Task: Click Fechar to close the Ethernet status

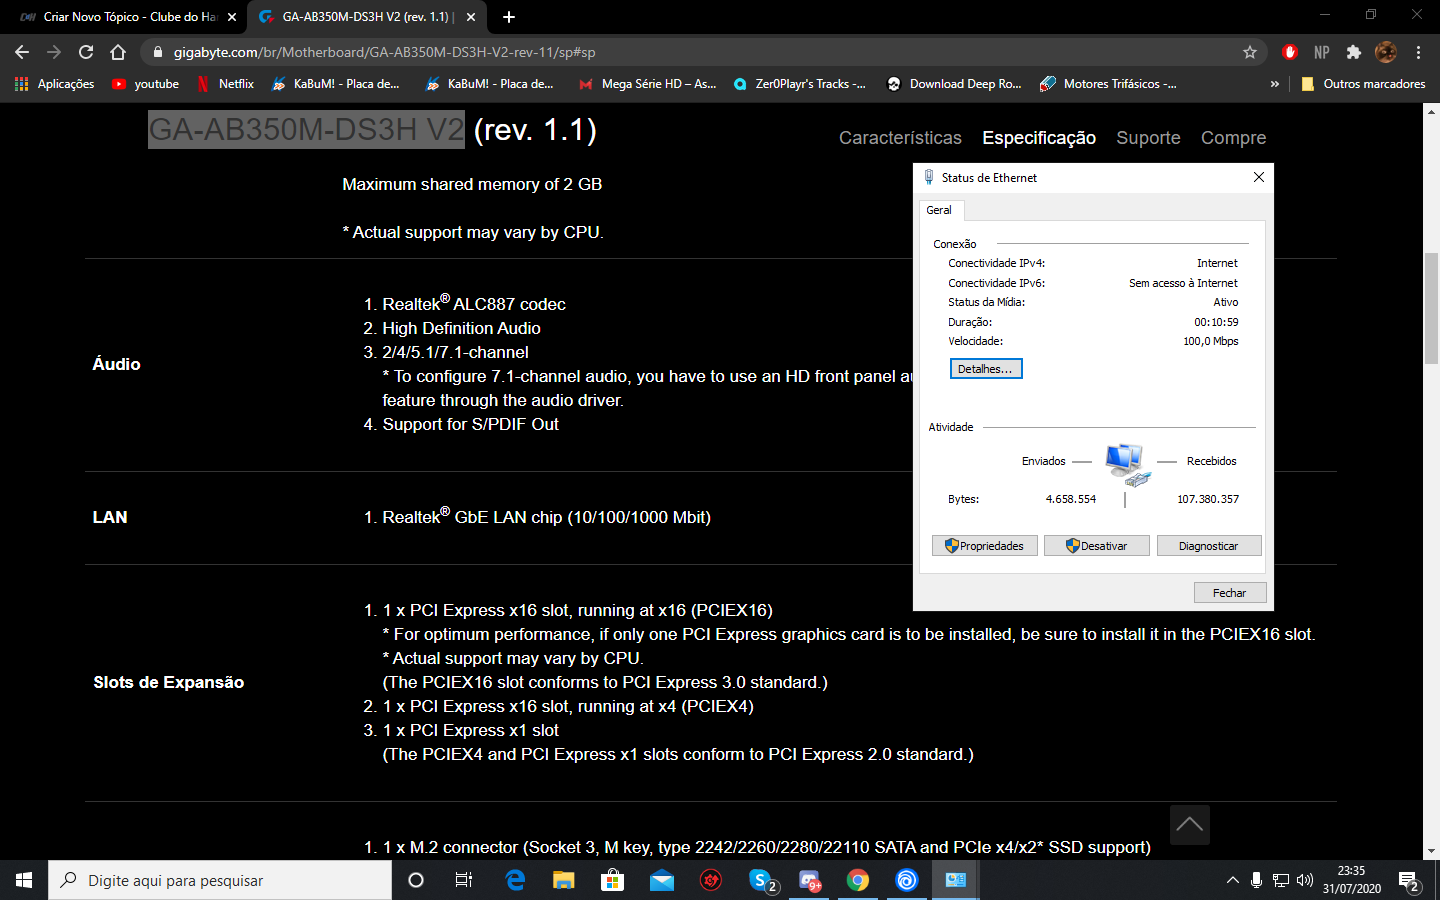Action: pyautogui.click(x=1229, y=593)
